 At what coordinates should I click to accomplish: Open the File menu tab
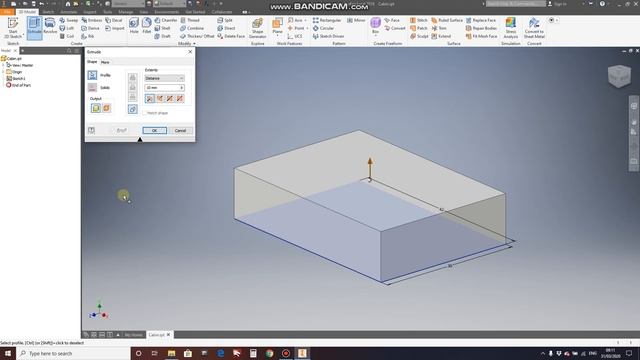pyautogui.click(x=7, y=12)
